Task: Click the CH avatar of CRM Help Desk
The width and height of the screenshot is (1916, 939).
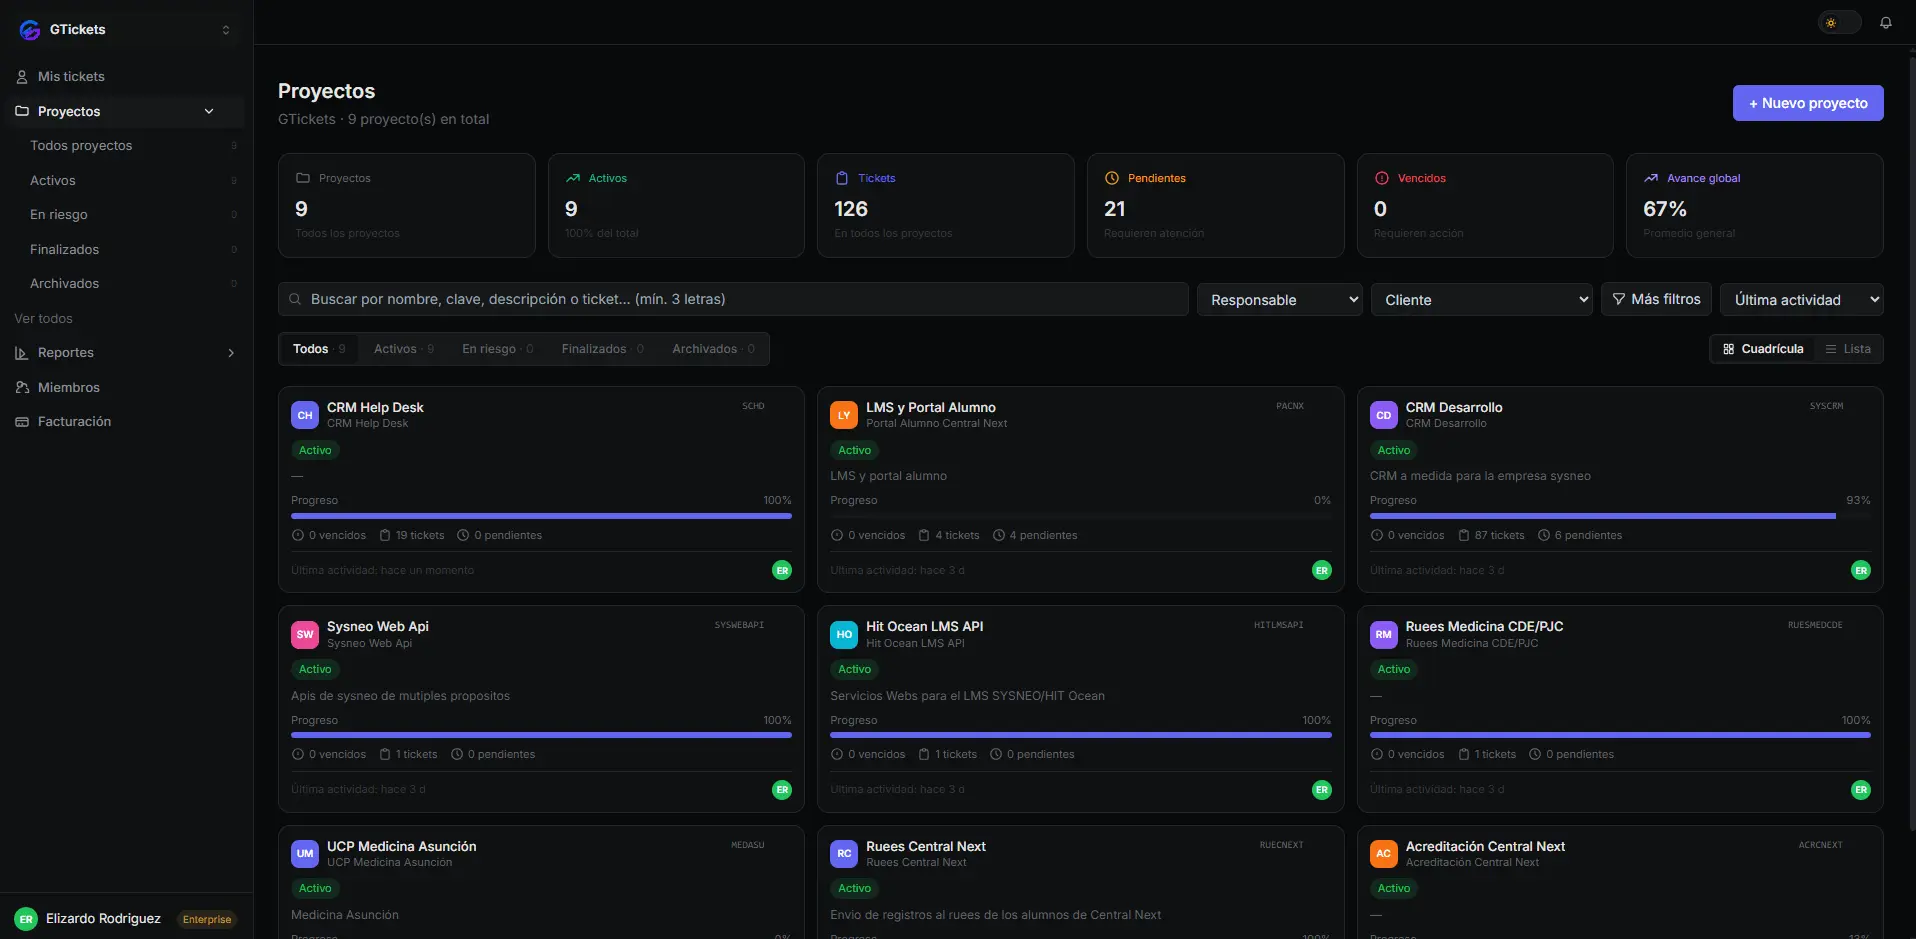Action: [305, 415]
